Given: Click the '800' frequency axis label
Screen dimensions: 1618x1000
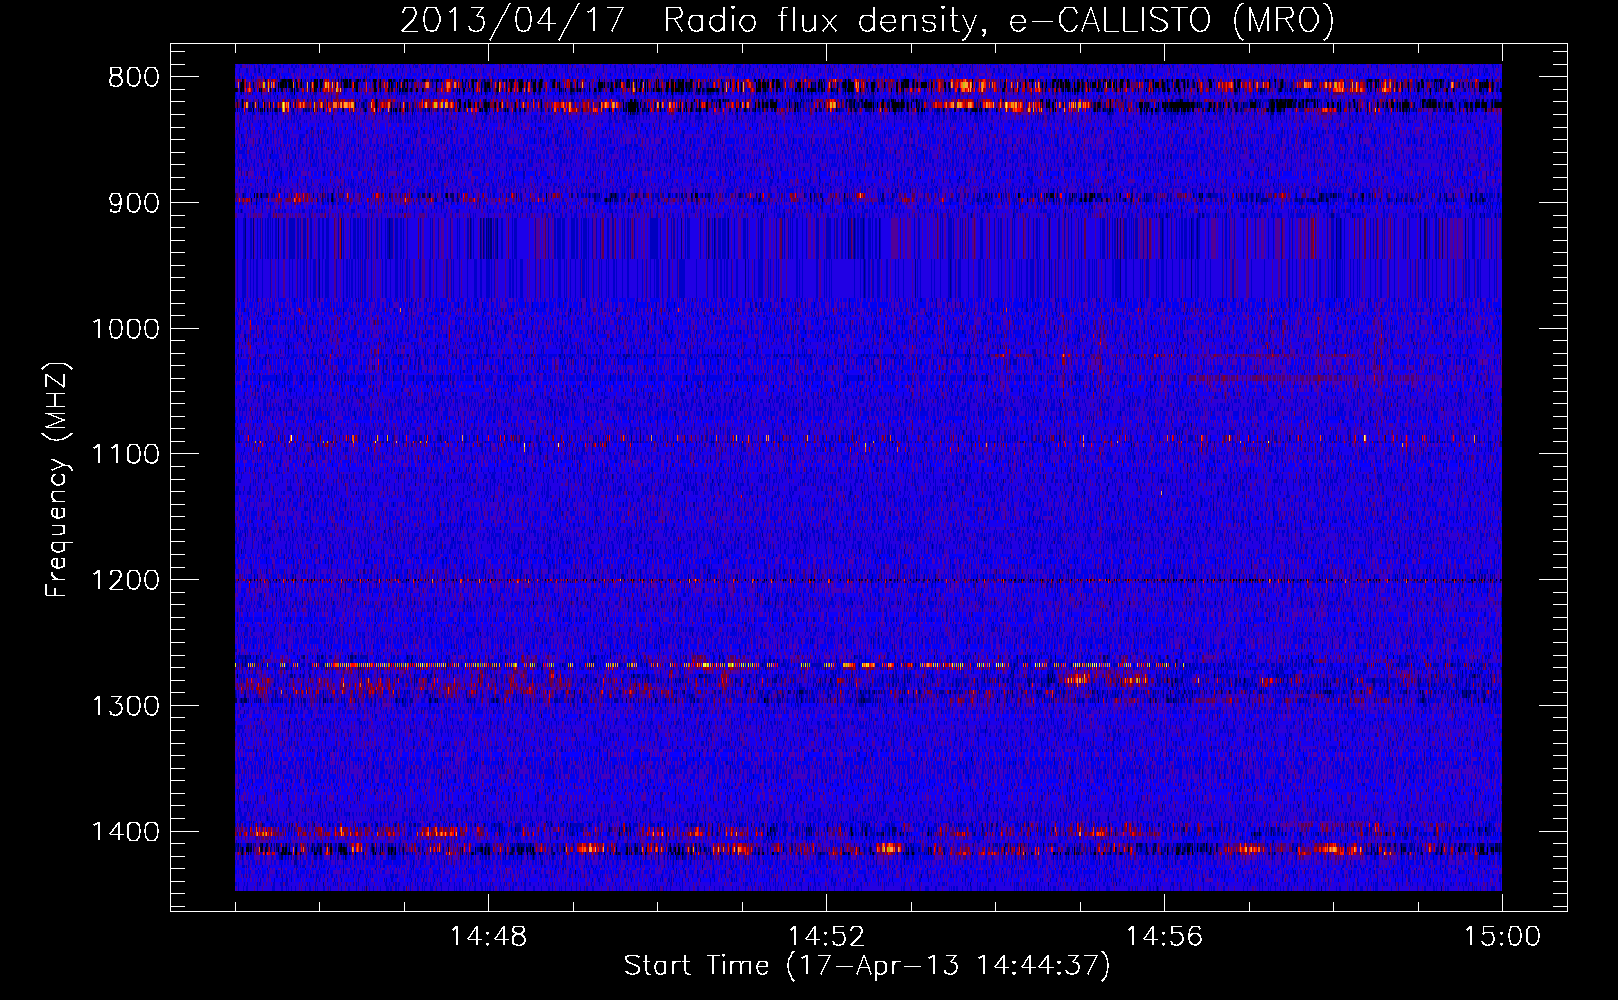Looking at the screenshot, I should (x=134, y=77).
